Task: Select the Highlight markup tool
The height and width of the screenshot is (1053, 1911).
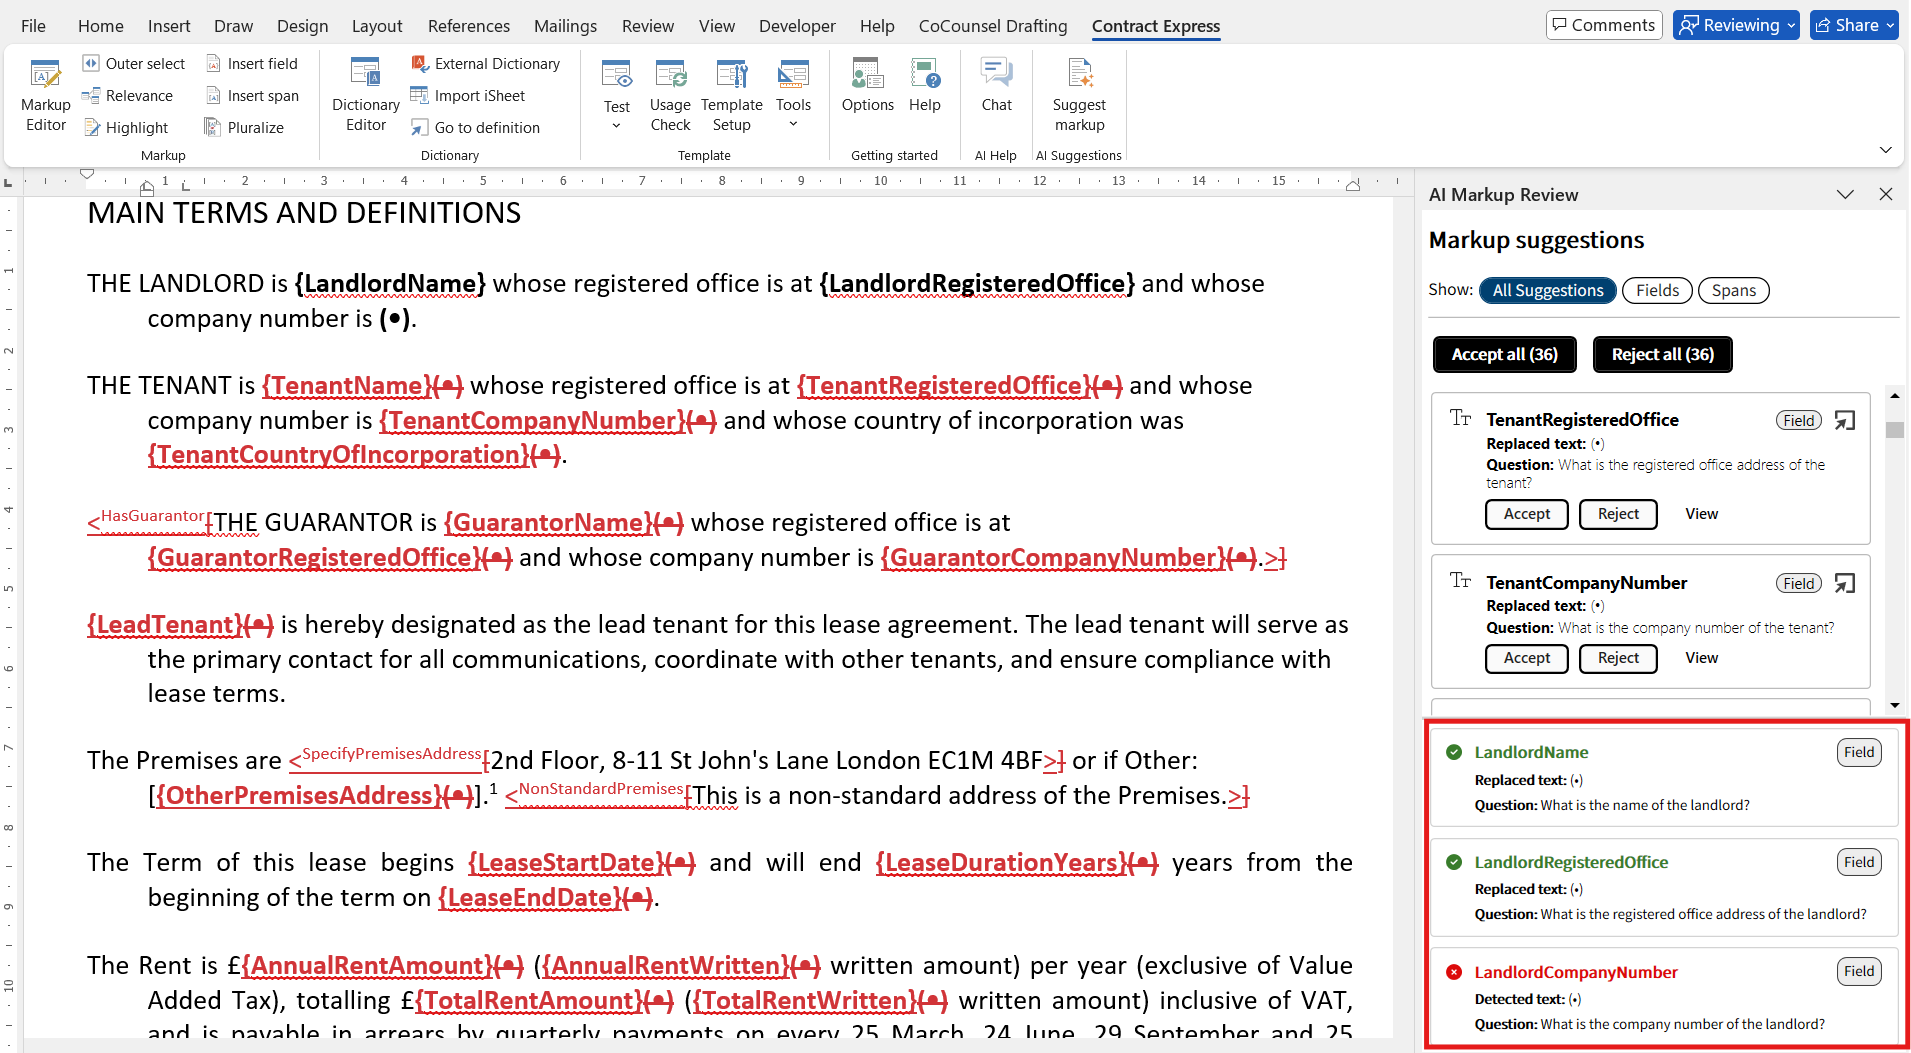Action: click(x=128, y=127)
